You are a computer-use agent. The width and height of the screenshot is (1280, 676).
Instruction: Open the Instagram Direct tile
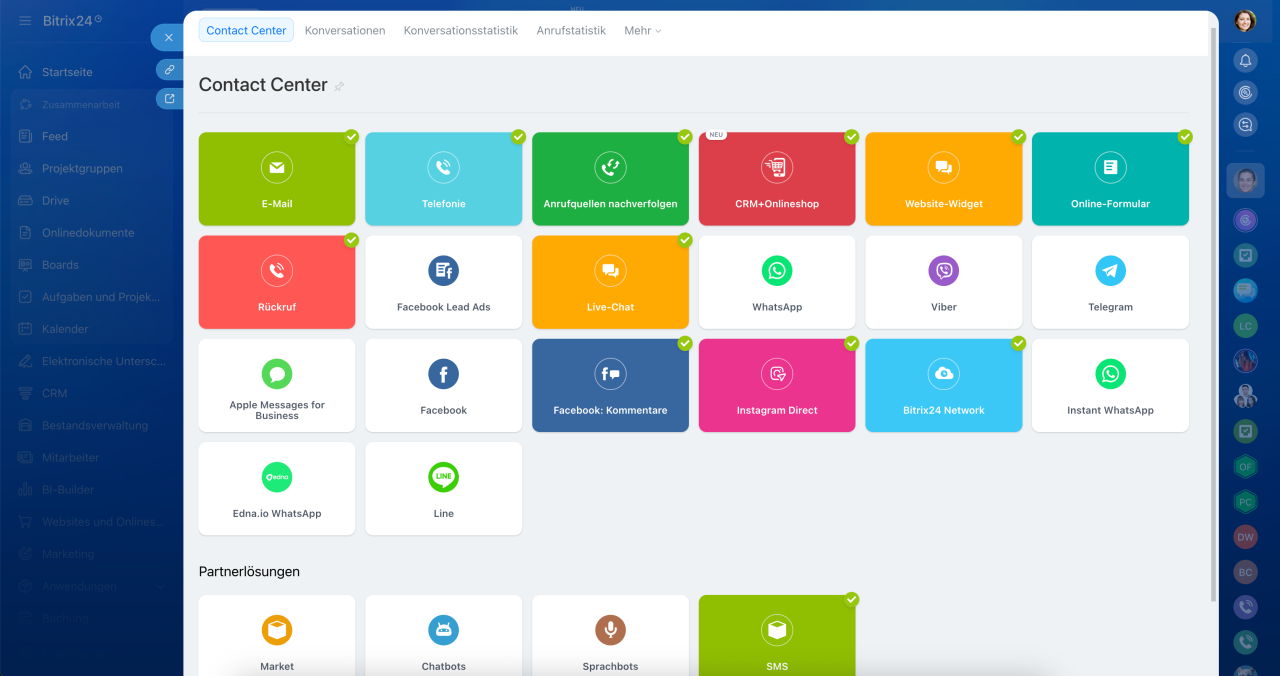point(777,385)
